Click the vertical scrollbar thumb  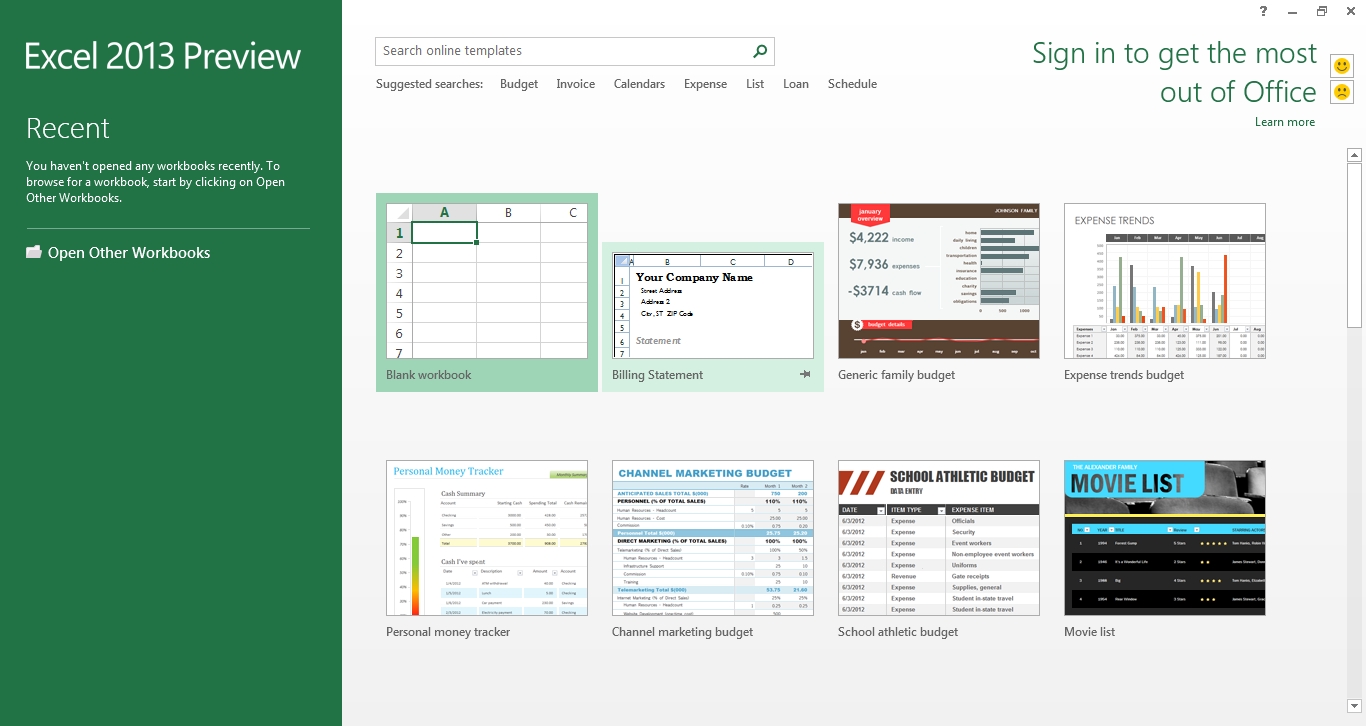(x=1355, y=245)
